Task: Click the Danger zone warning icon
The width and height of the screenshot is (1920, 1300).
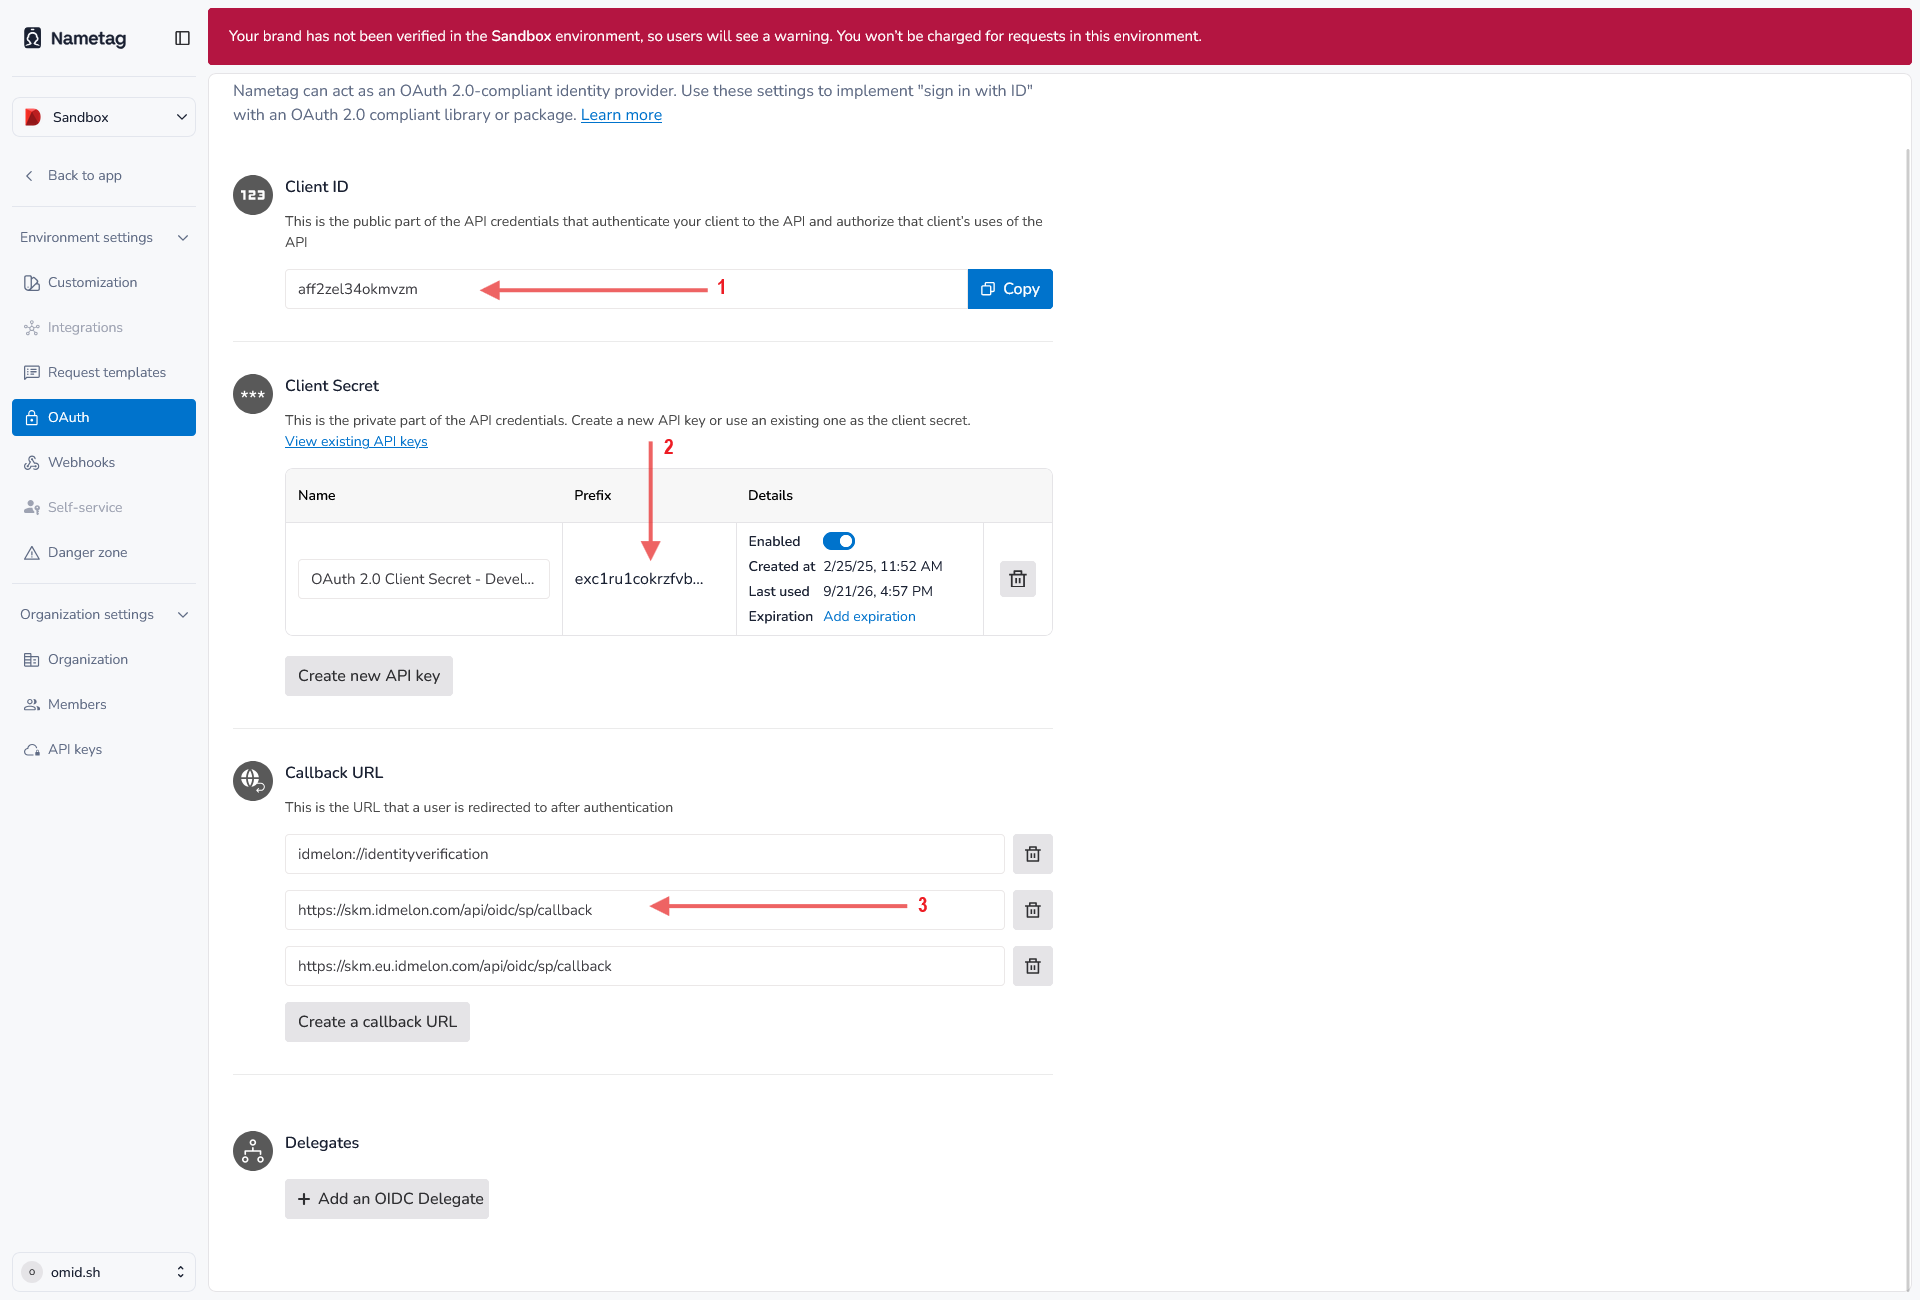Action: (x=32, y=552)
